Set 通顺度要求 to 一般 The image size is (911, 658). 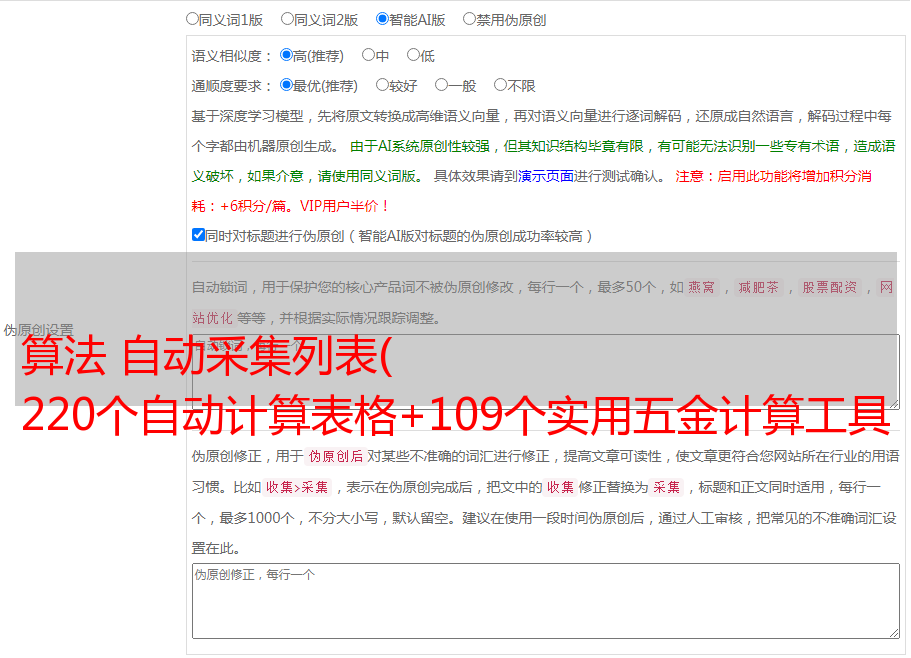(441, 85)
